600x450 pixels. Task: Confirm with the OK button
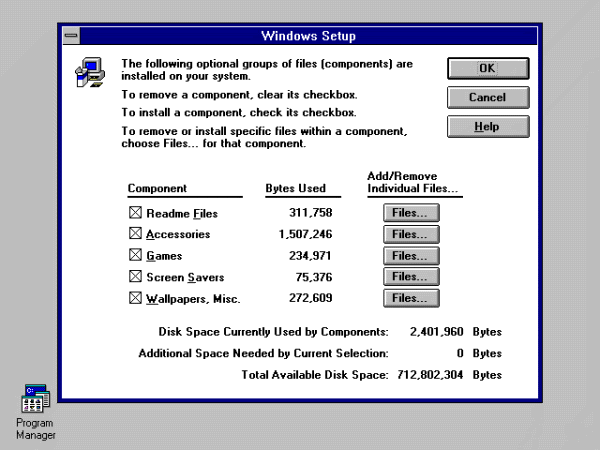pos(488,68)
